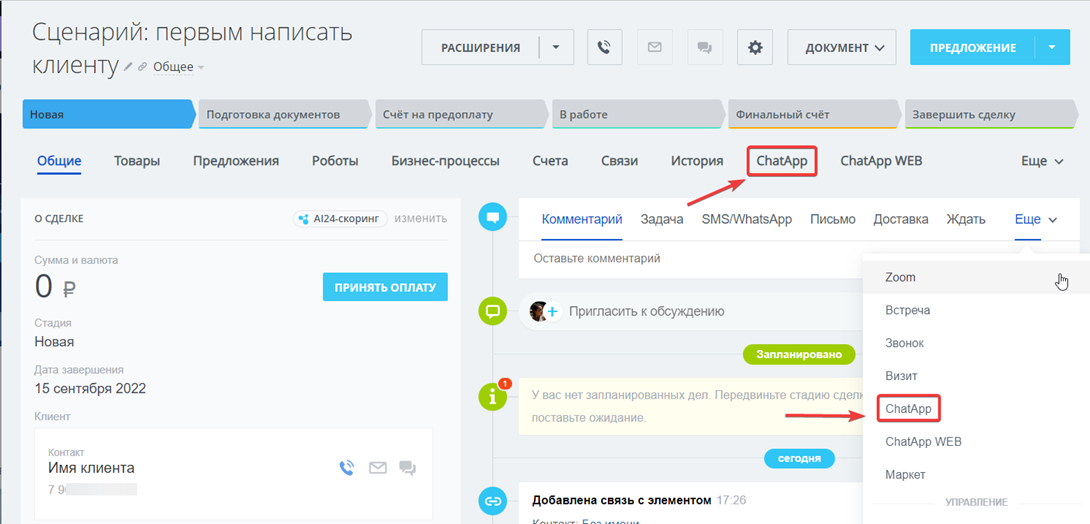Call the contact via phone icon
Viewport: 1090px width, 524px height.
[x=347, y=467]
